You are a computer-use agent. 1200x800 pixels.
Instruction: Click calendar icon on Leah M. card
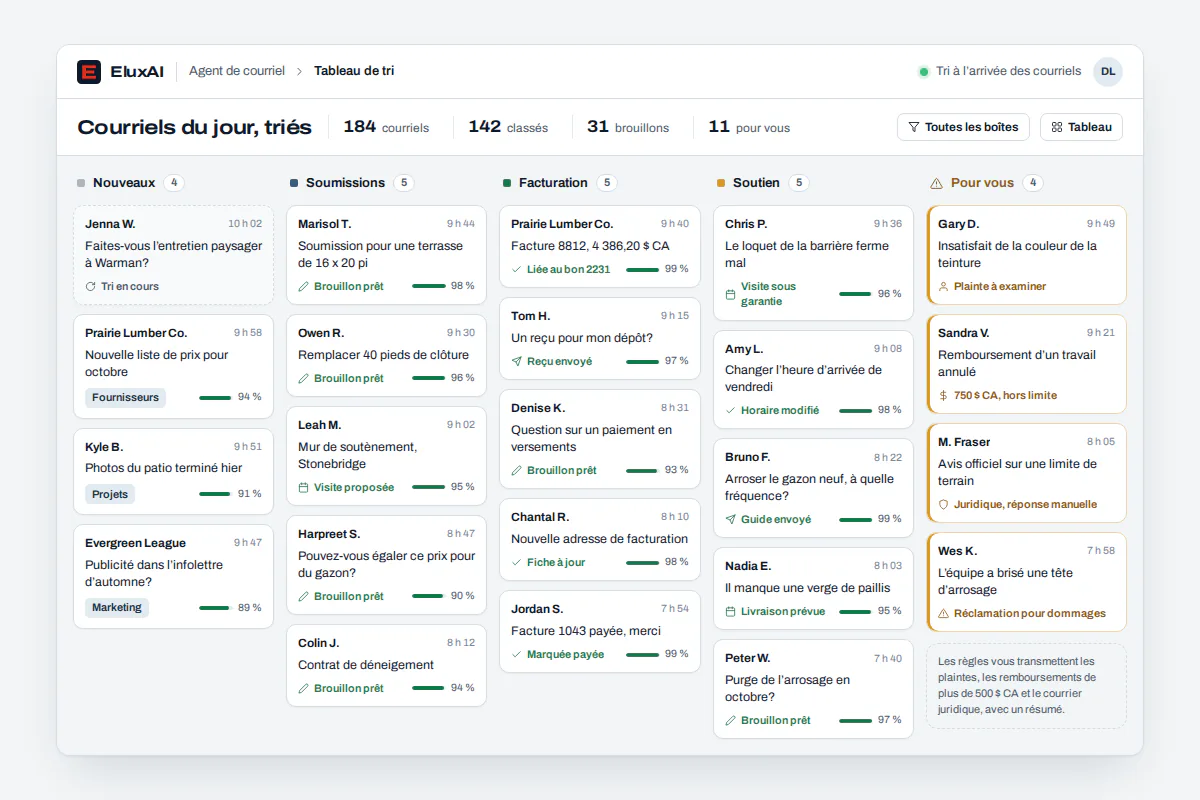tap(304, 487)
